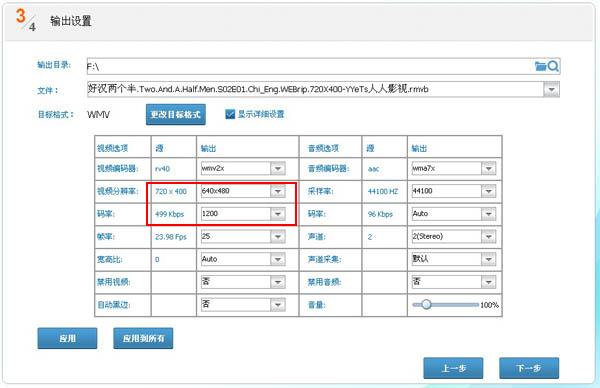Viewport: 600px width, 388px height.
Task: Click the source bitrate 499 Kbps text
Action: click(x=170, y=214)
